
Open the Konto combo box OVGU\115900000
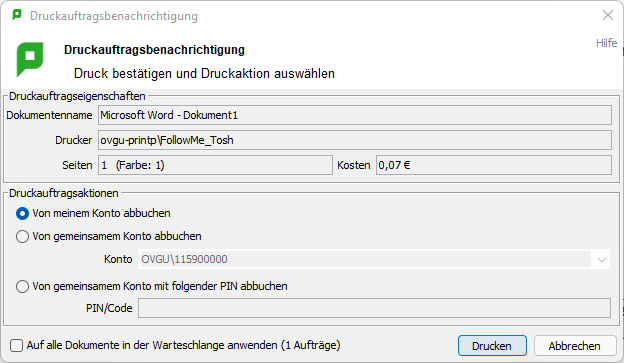click(374, 260)
